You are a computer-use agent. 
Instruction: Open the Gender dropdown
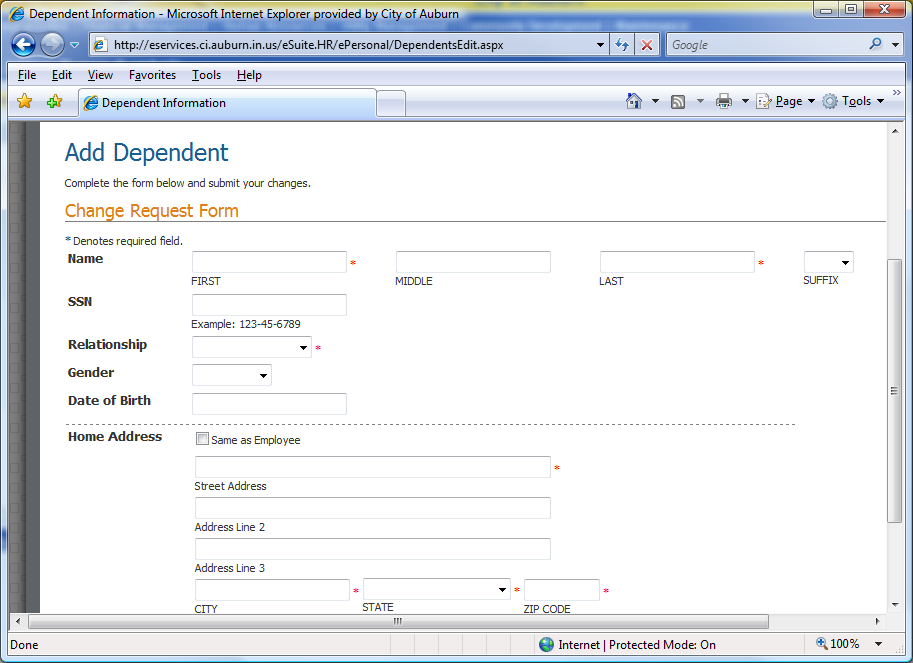click(x=232, y=375)
